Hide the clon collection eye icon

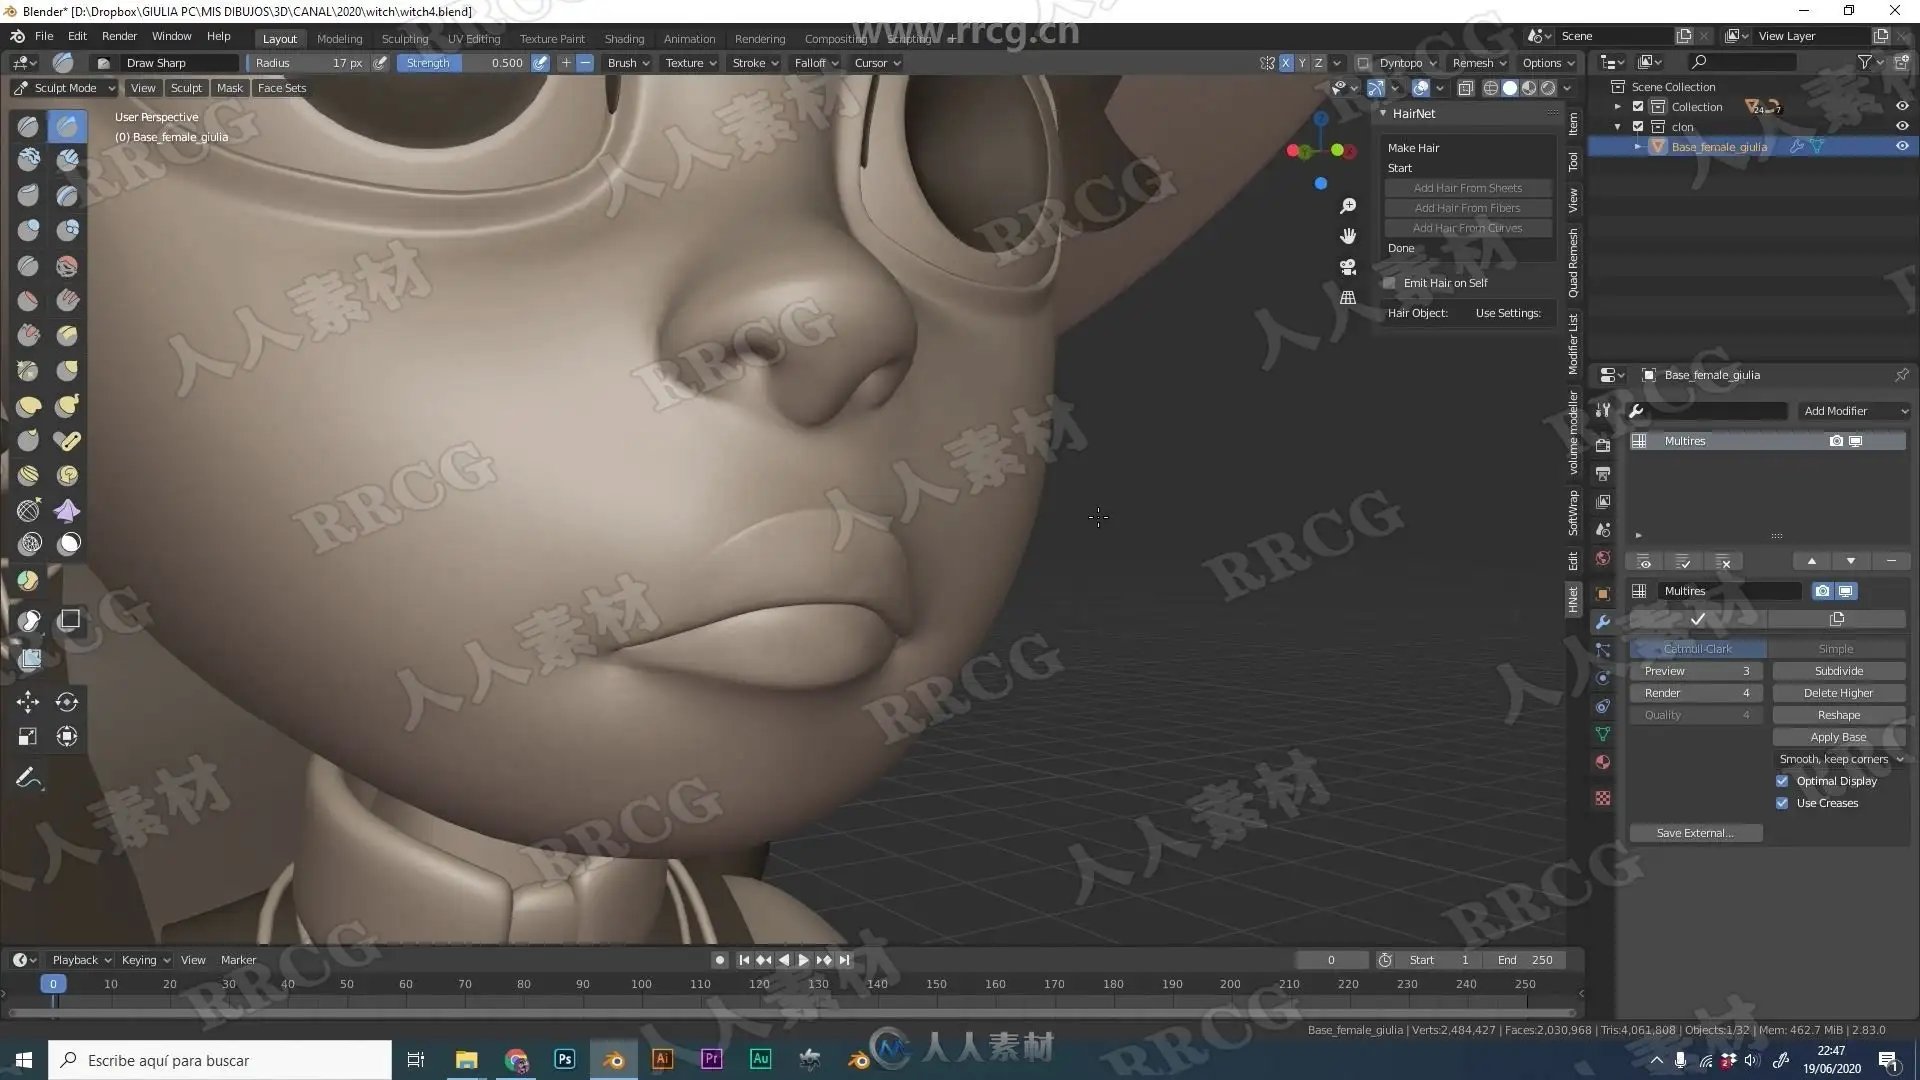(1902, 127)
